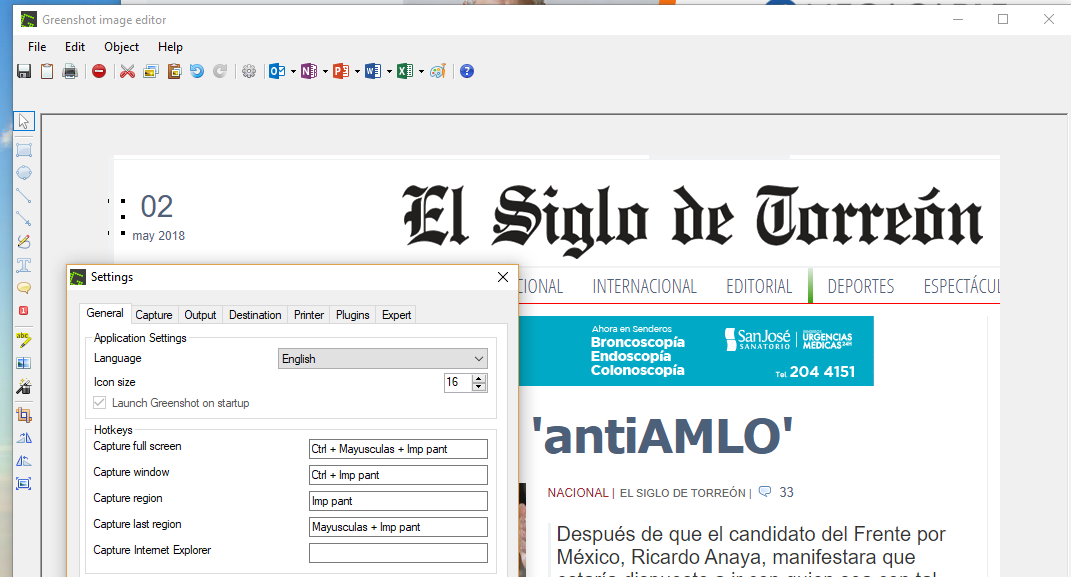The height and width of the screenshot is (577, 1071).
Task: Send image to OneNote
Action: (309, 71)
